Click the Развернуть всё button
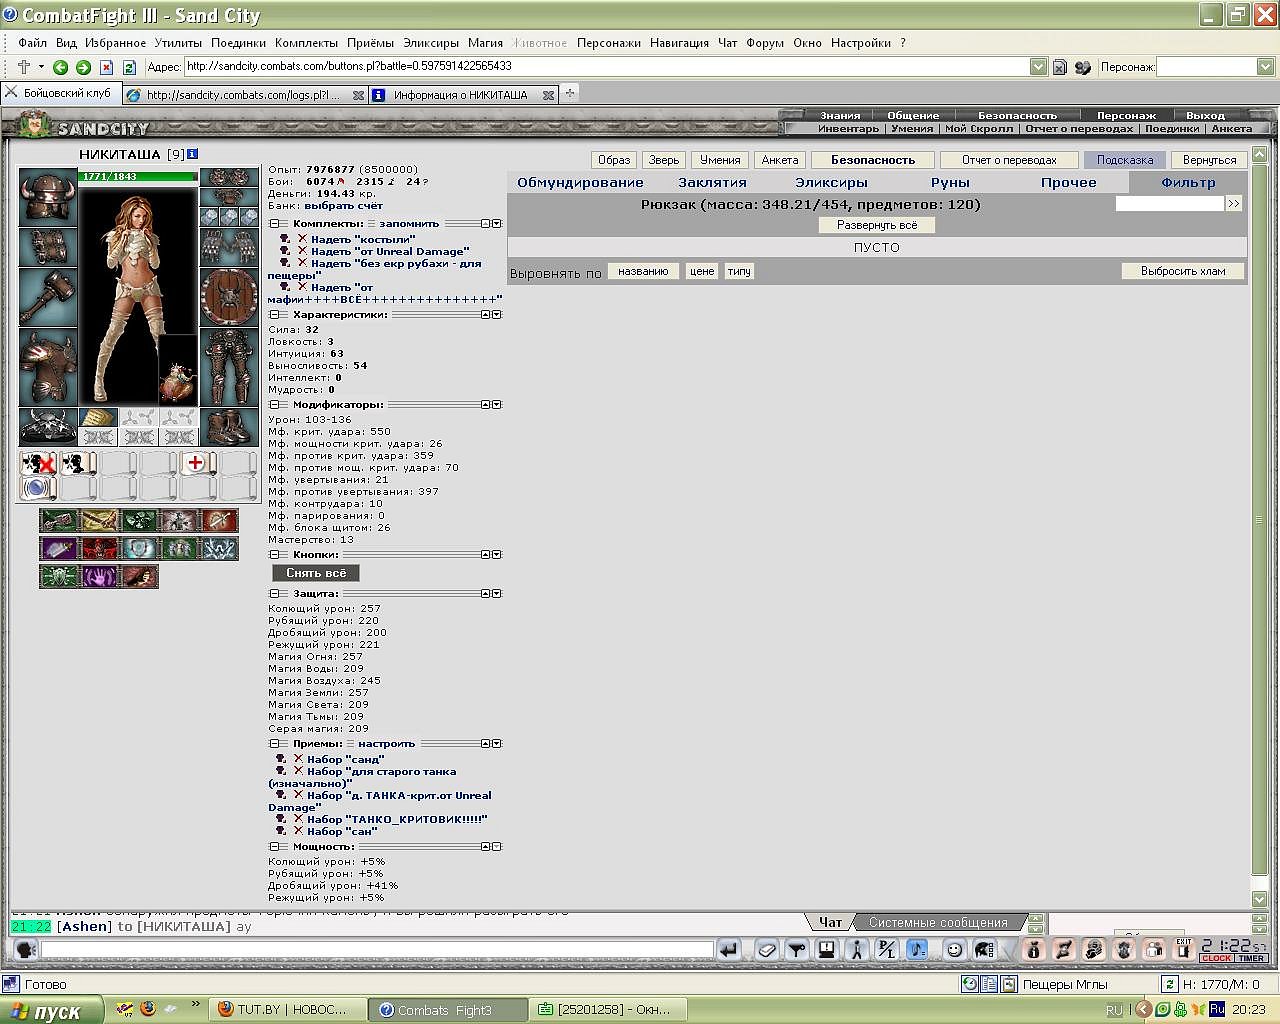Viewport: 1280px width, 1024px height. click(877, 225)
